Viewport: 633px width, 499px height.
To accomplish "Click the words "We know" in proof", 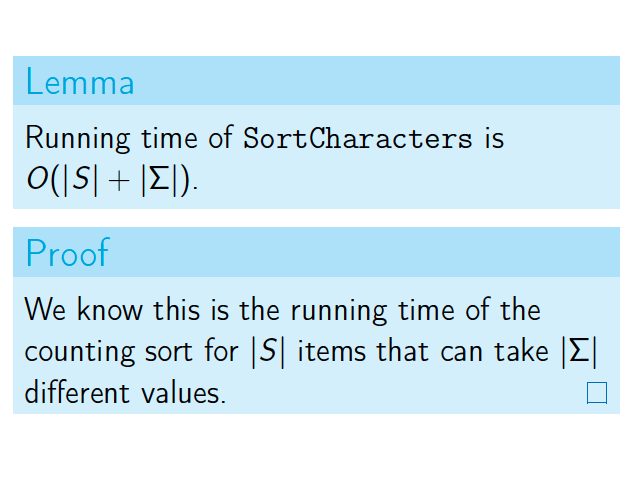I will coord(84,310).
